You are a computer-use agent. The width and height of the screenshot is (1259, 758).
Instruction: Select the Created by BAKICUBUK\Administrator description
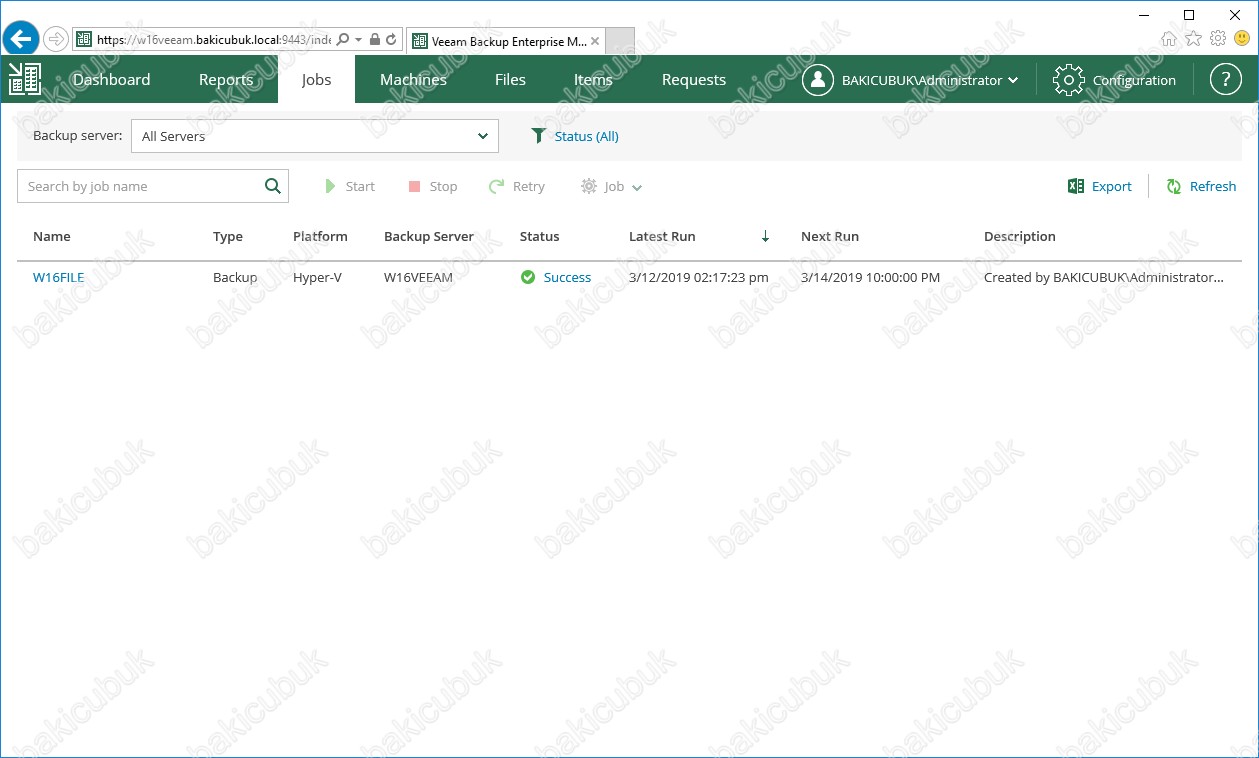click(1104, 278)
